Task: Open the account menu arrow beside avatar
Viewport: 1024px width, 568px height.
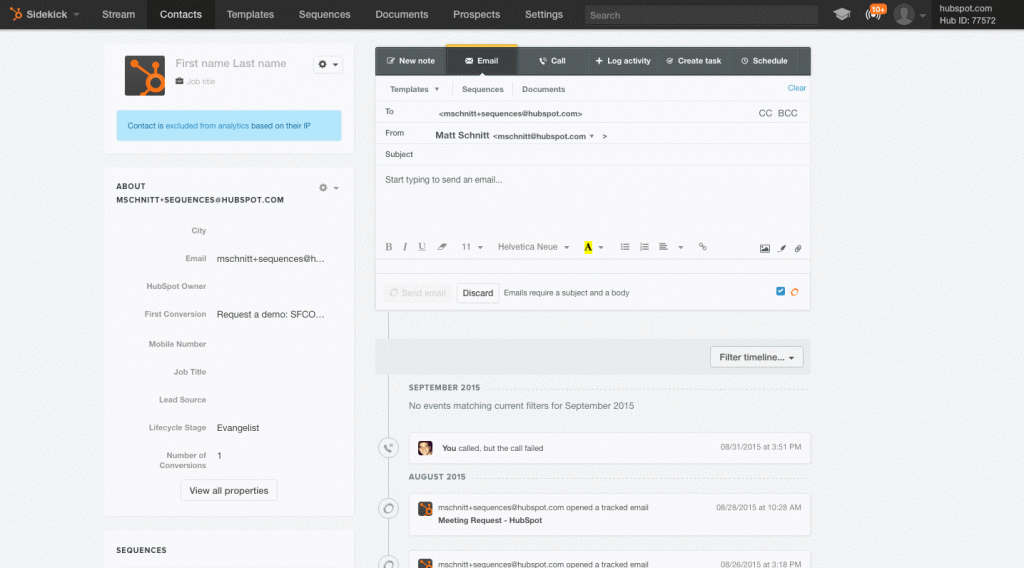Action: 922,15
